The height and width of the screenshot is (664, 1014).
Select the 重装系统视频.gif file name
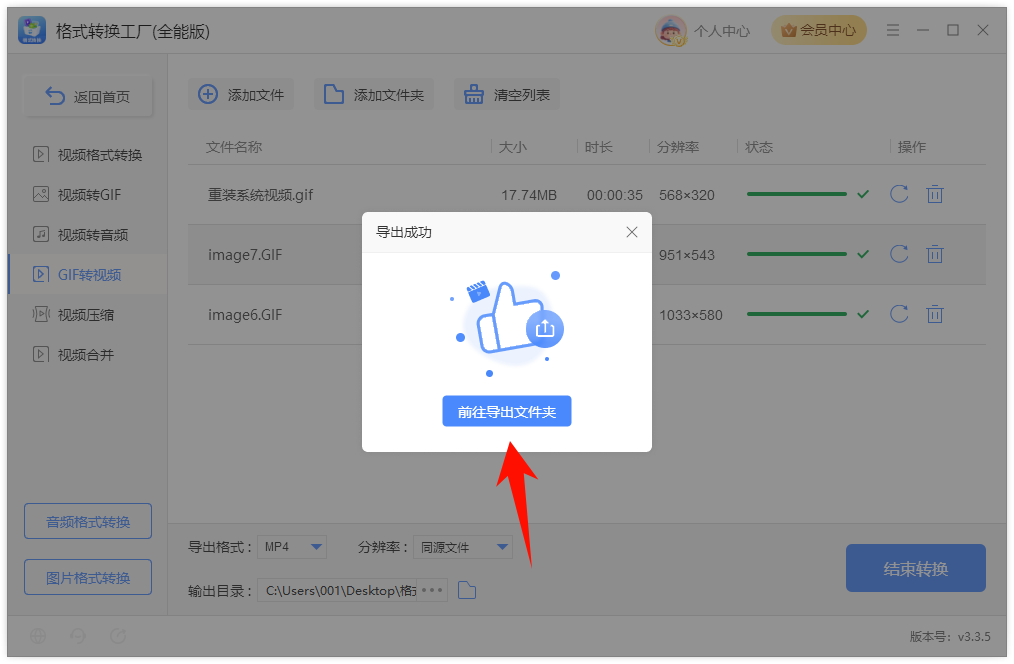point(261,195)
